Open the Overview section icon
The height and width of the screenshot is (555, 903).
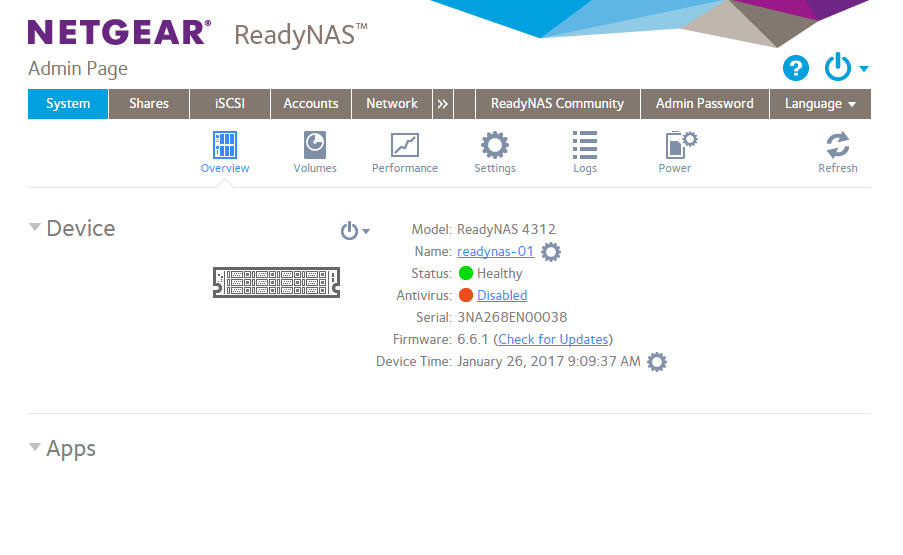(225, 145)
